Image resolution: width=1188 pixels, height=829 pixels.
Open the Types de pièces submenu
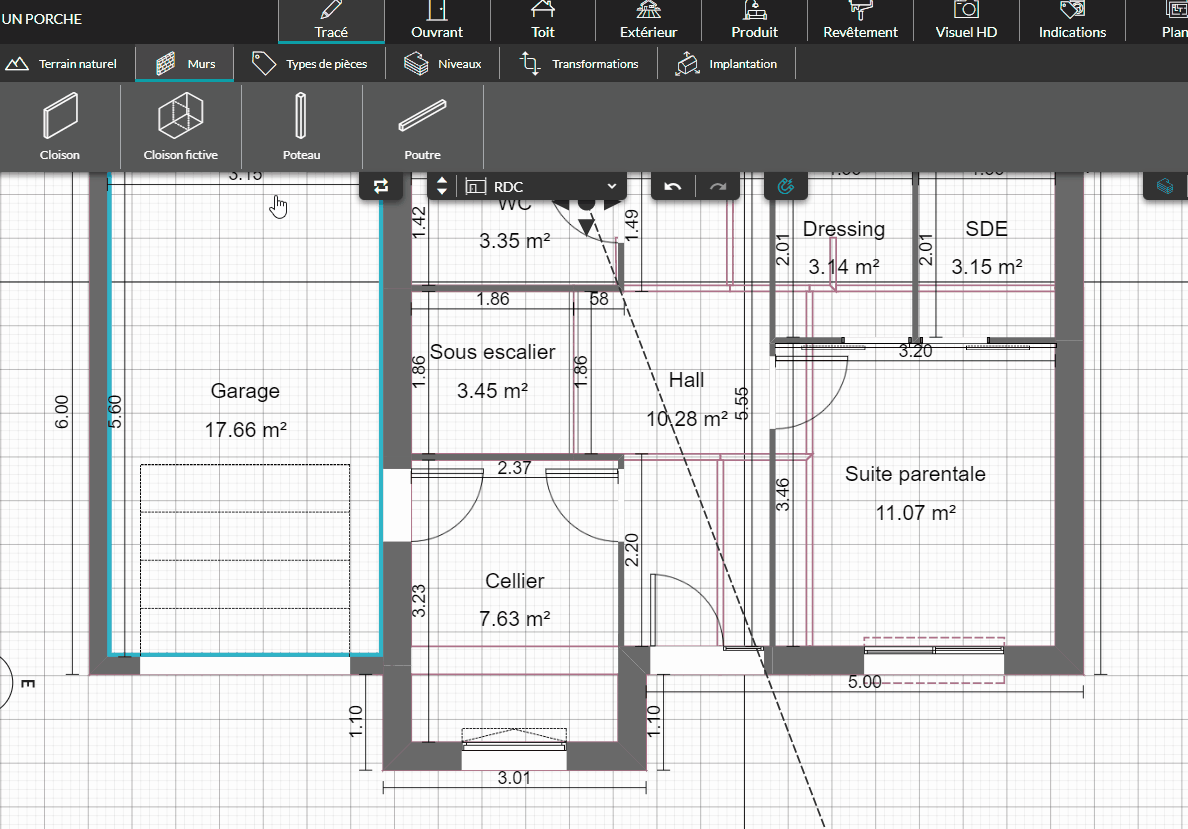310,64
